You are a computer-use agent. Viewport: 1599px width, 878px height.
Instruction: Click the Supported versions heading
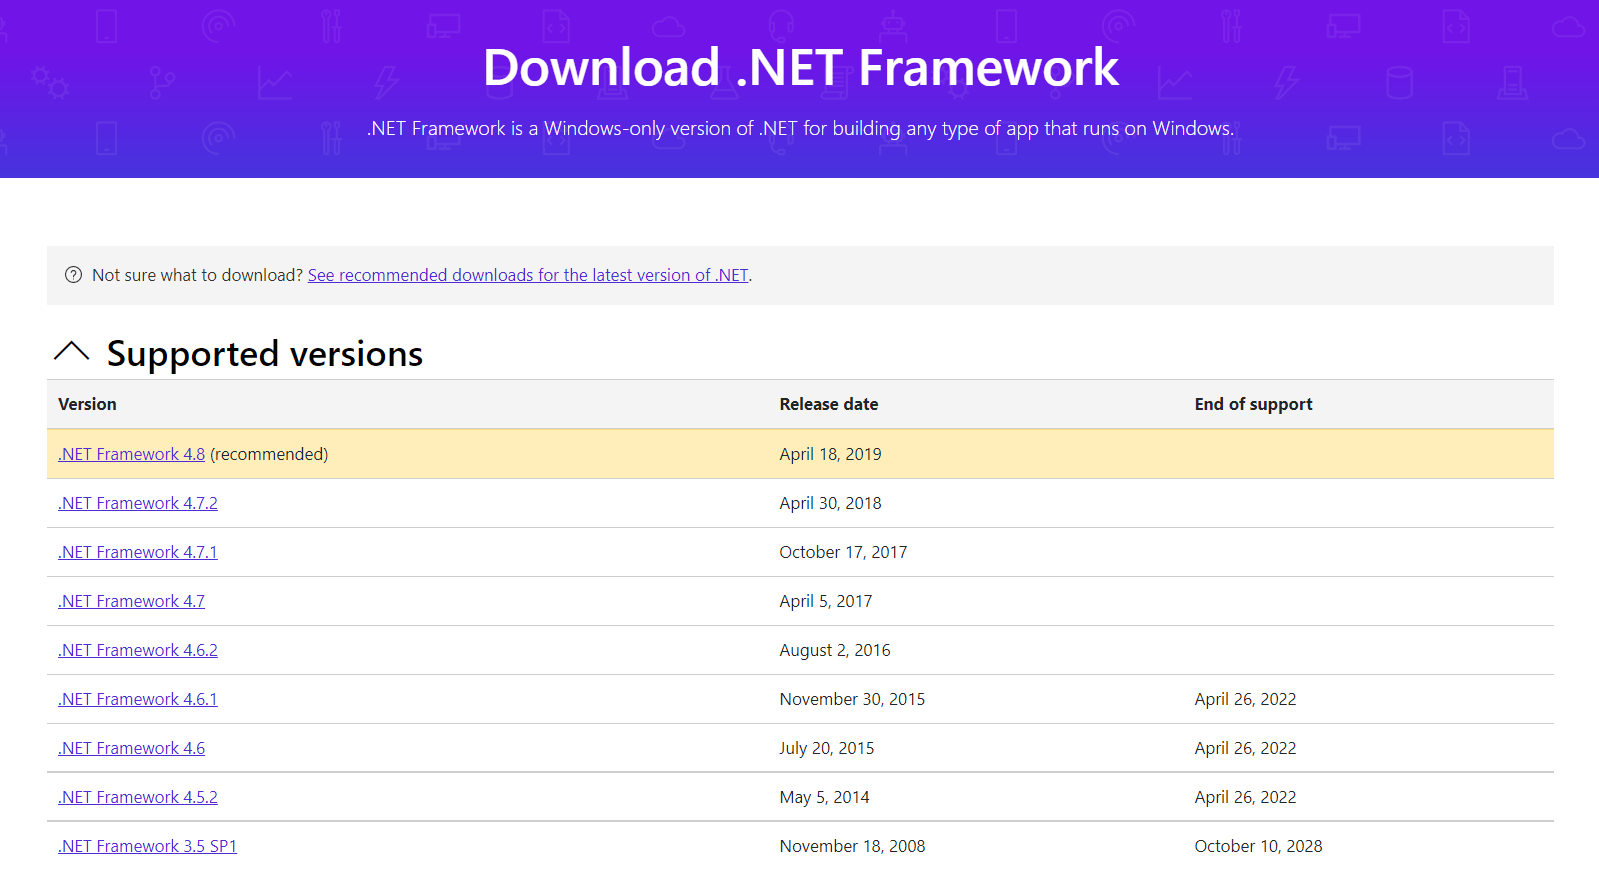click(x=264, y=354)
